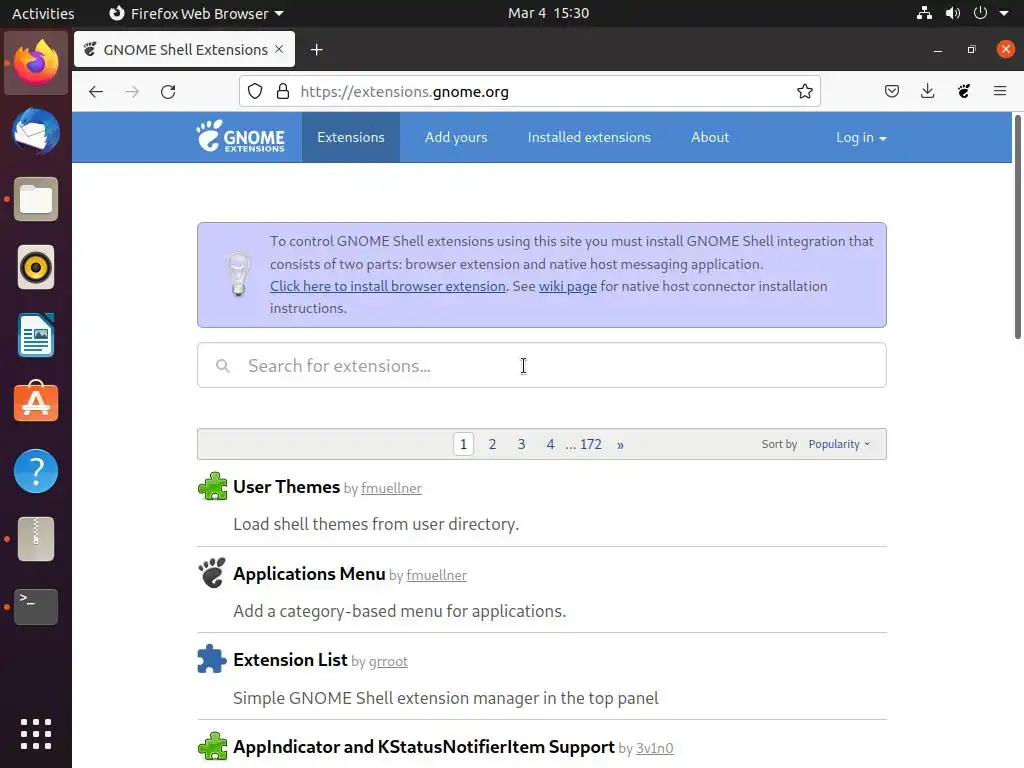Bookmark this page with the star icon
This screenshot has width=1024, height=768.
[805, 91]
